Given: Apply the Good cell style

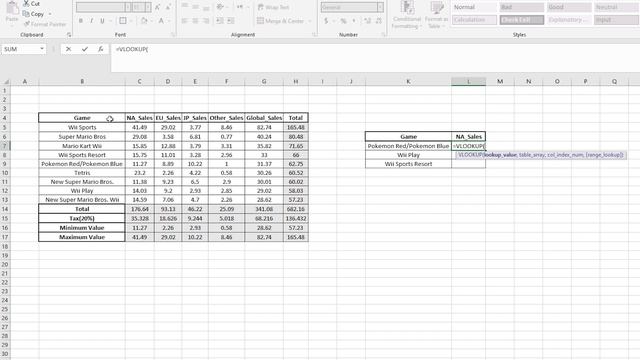Looking at the screenshot, I should [x=569, y=7].
